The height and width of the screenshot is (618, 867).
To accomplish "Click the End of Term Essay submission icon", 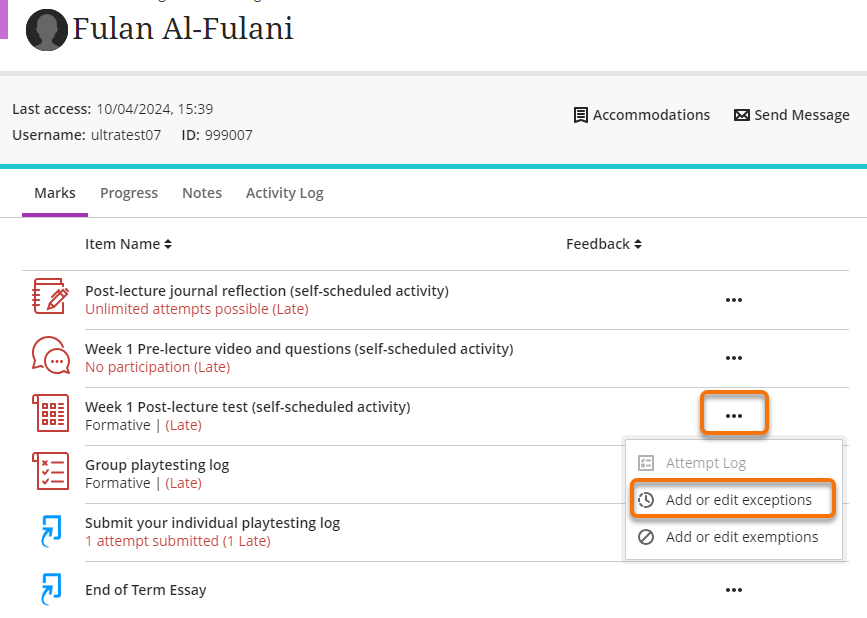I will (x=50, y=589).
